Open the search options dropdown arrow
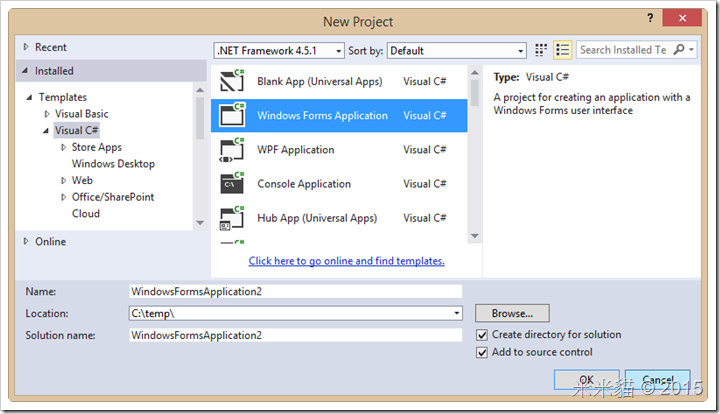This screenshot has width=720, height=414. [x=691, y=49]
